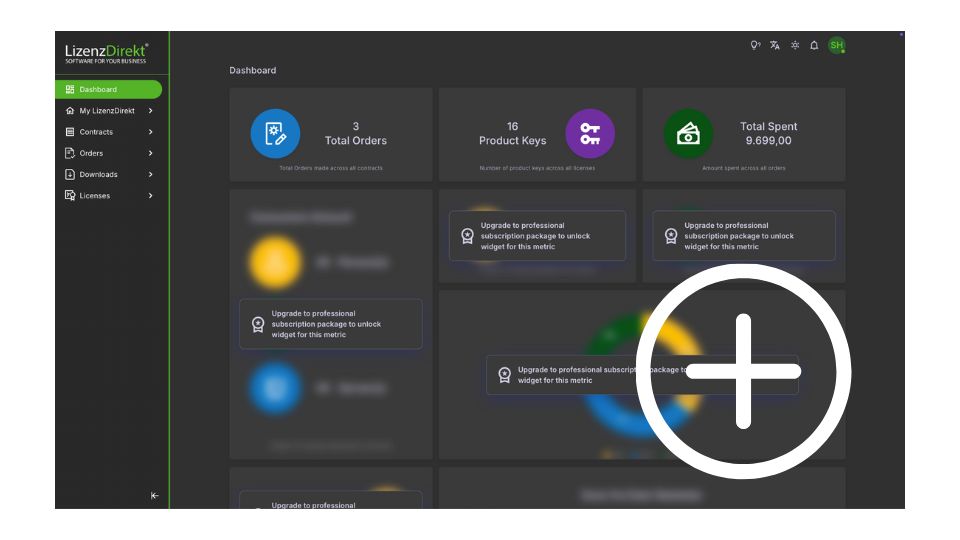Click the upgrade notice in the top-right widget
The width and height of the screenshot is (960, 540).
tap(743, 236)
